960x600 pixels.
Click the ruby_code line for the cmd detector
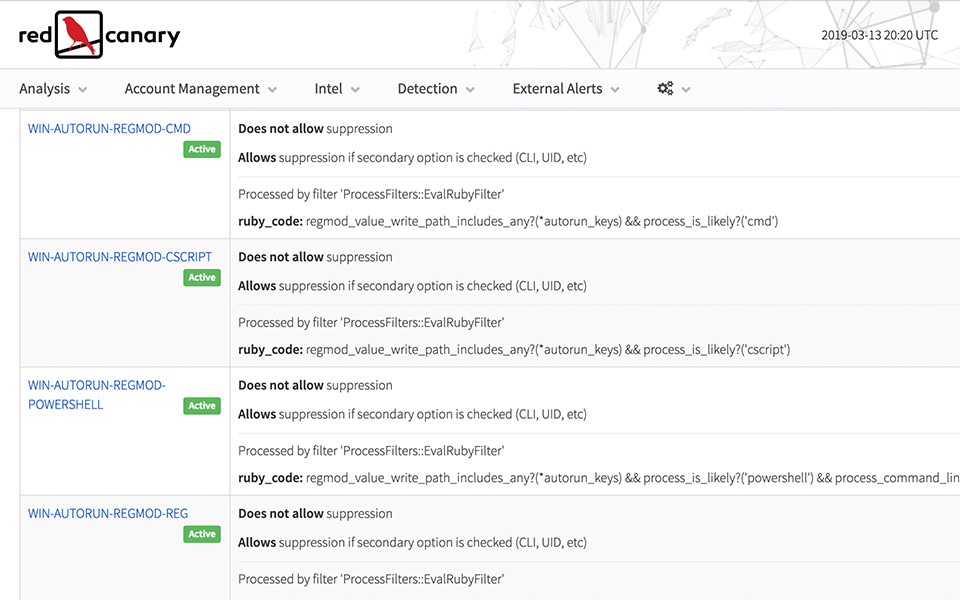pyautogui.click(x=508, y=221)
